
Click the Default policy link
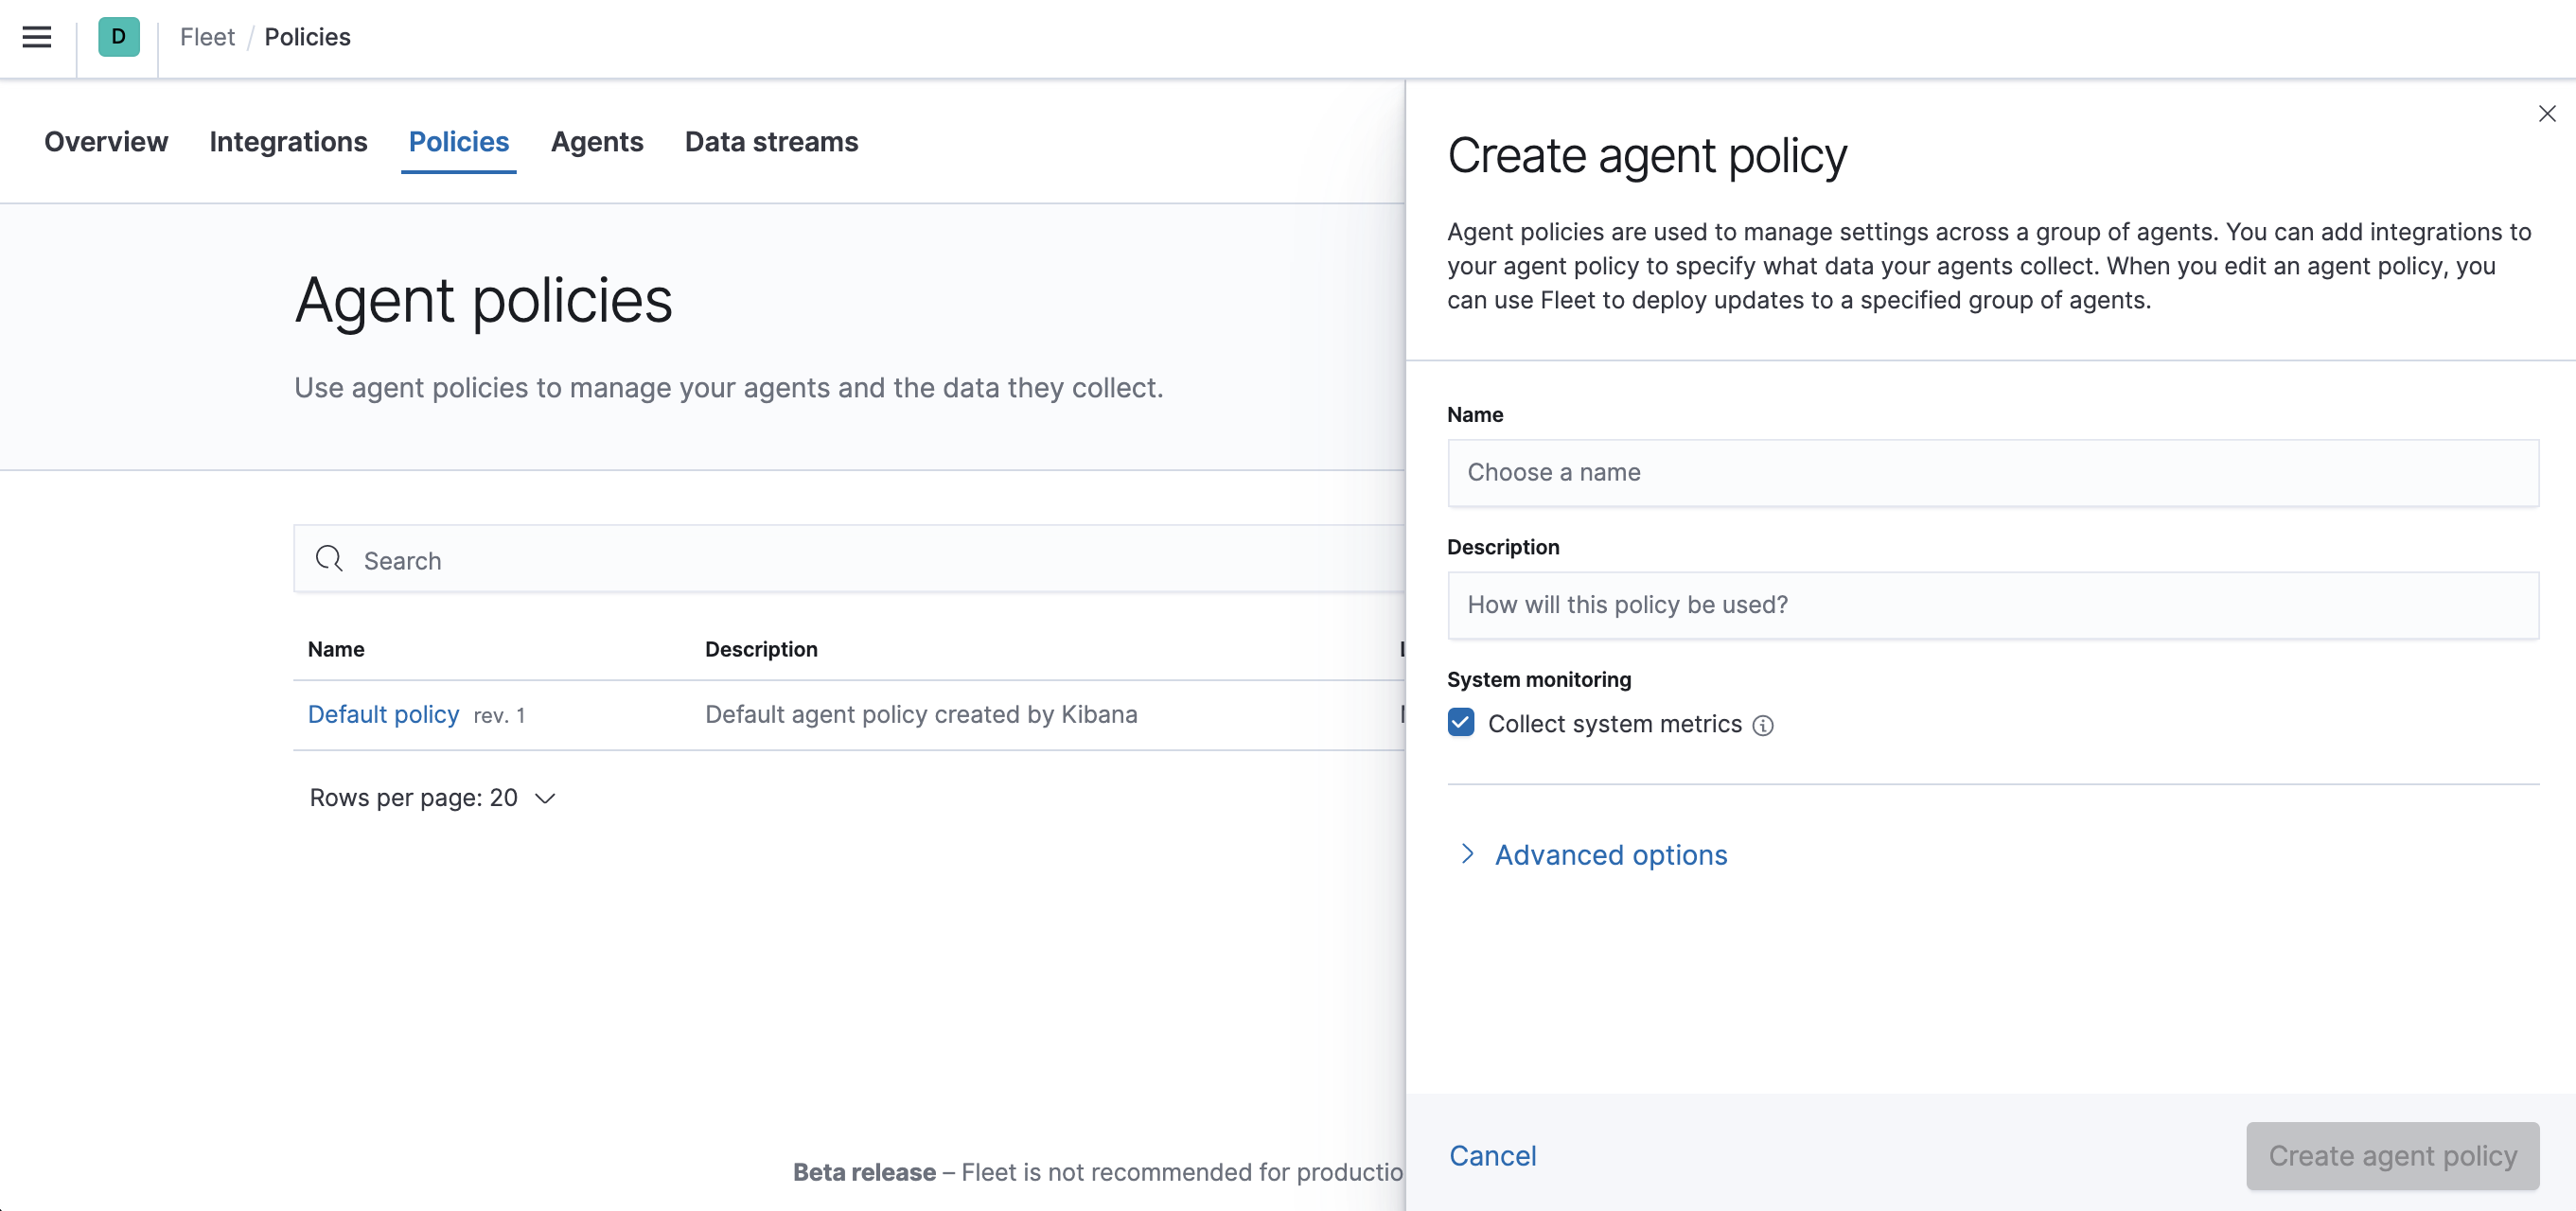click(382, 713)
